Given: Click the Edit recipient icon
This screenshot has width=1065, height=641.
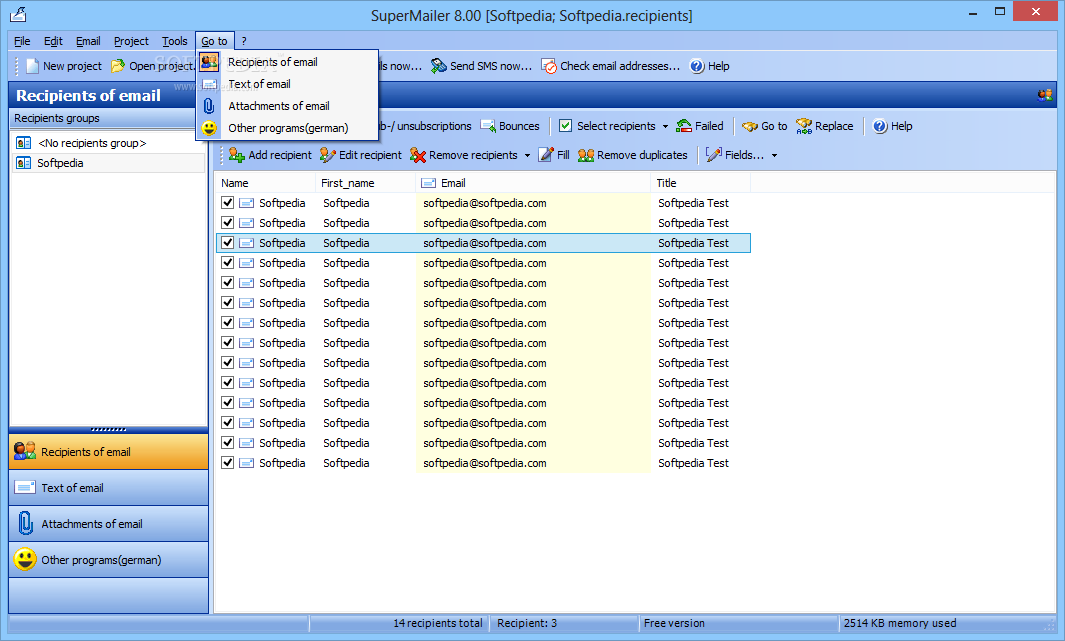Looking at the screenshot, I should click(x=327, y=155).
